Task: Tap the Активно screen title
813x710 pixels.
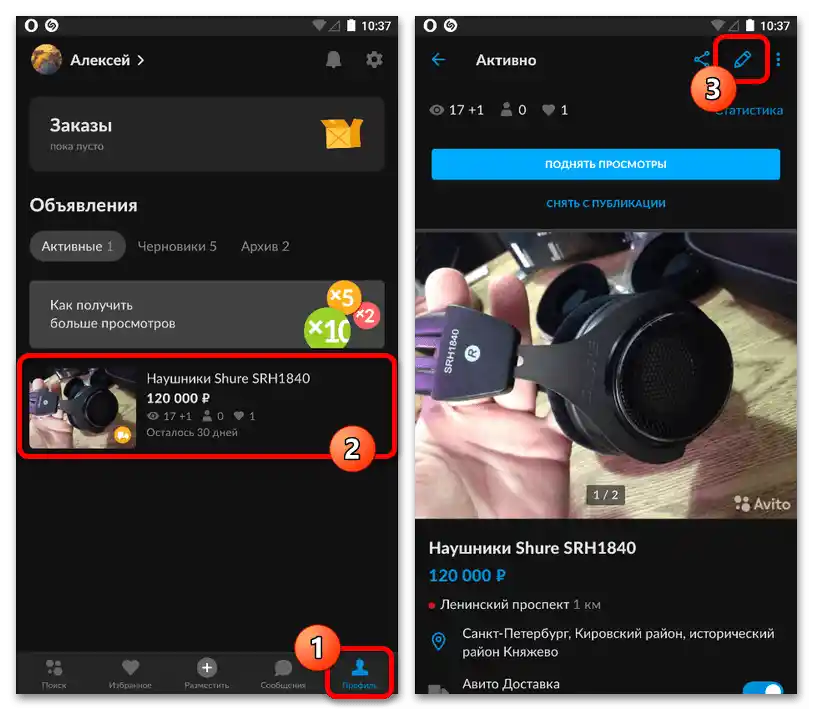Action: click(x=506, y=60)
